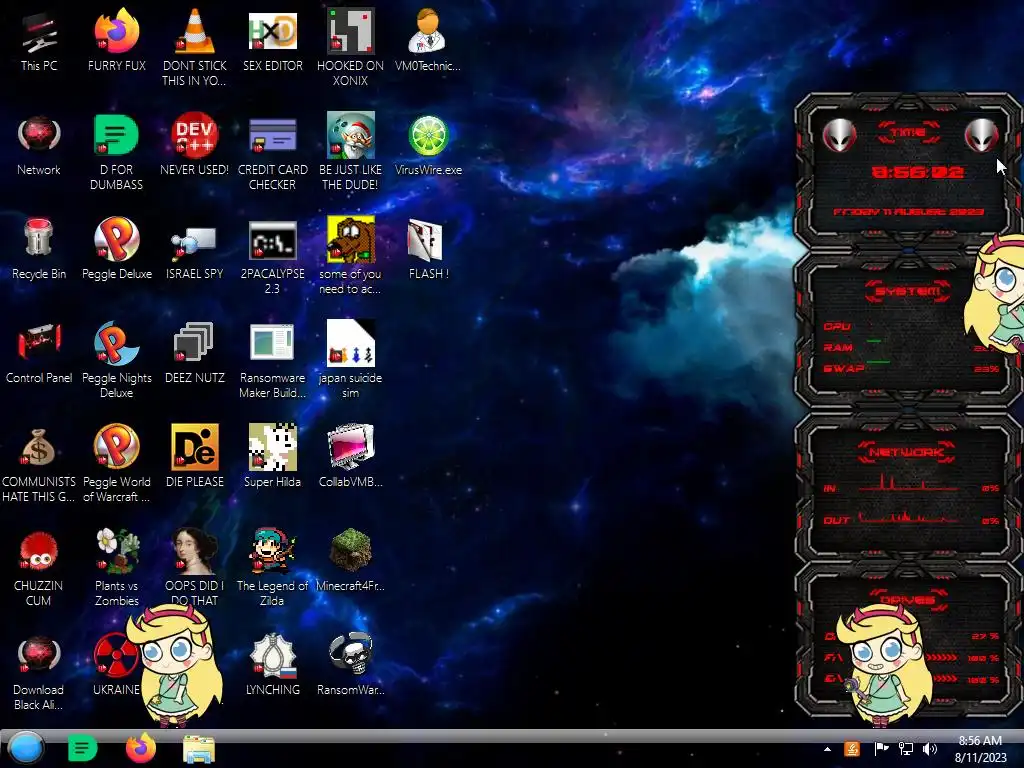Click the Download Black Ali... icon
The width and height of the screenshot is (1024, 768).
39,671
